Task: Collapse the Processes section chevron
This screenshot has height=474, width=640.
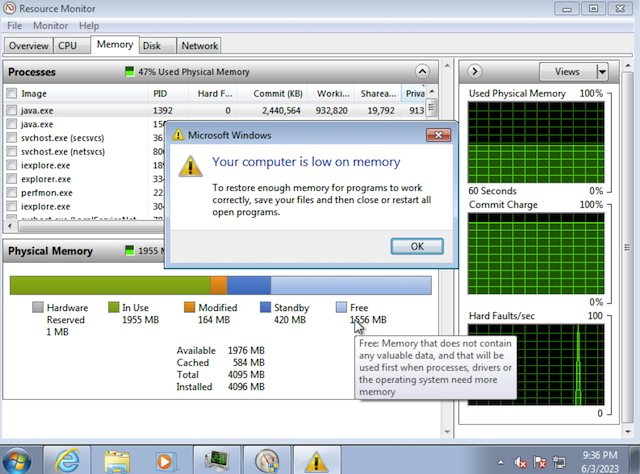Action: (422, 72)
